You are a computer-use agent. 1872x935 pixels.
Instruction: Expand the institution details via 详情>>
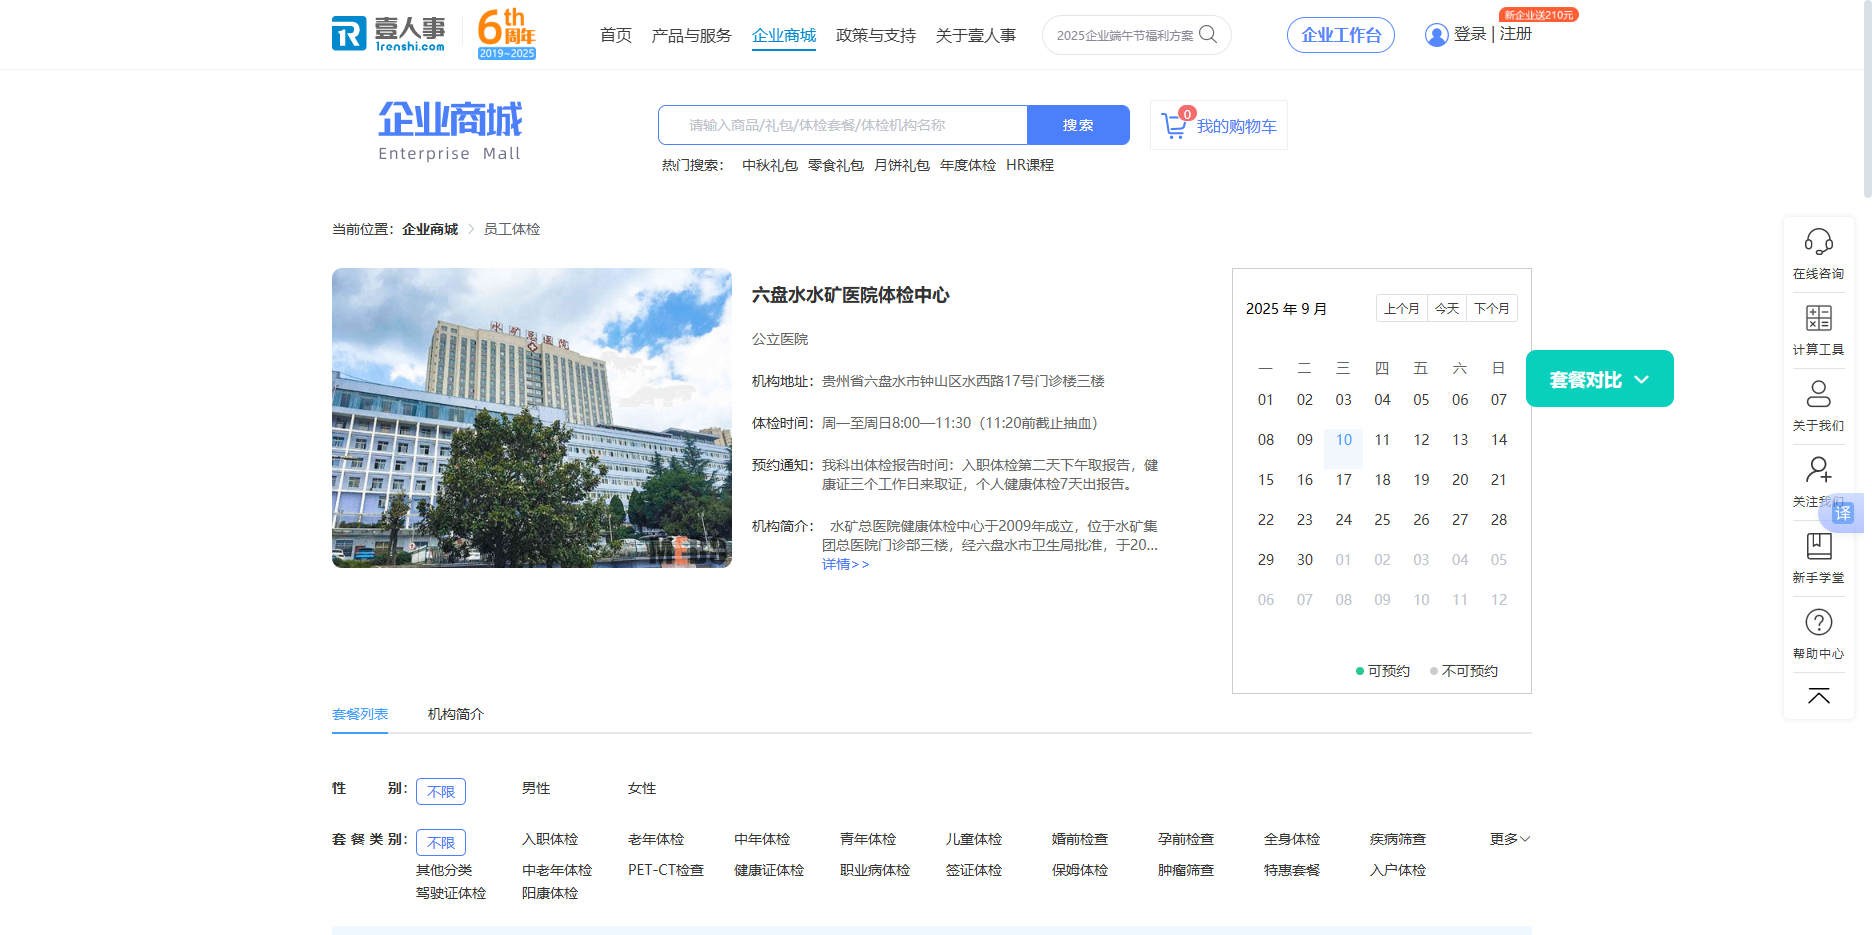[x=846, y=565]
